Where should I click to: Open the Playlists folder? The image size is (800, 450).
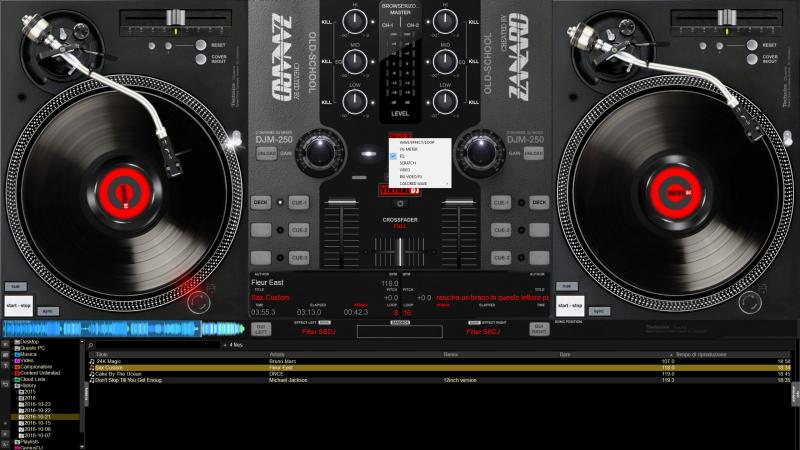click(29, 442)
